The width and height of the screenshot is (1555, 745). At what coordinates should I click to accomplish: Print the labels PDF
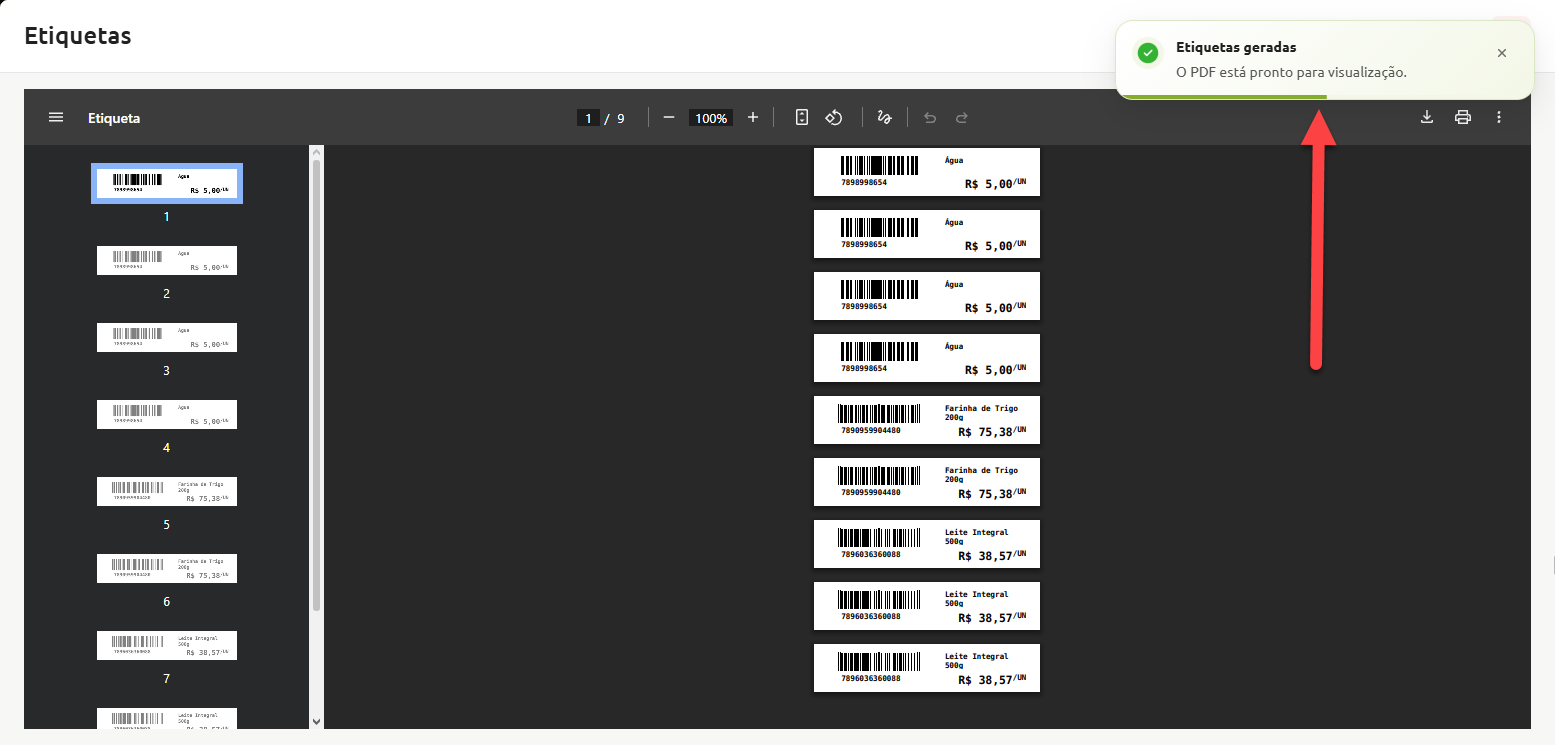click(x=1463, y=118)
